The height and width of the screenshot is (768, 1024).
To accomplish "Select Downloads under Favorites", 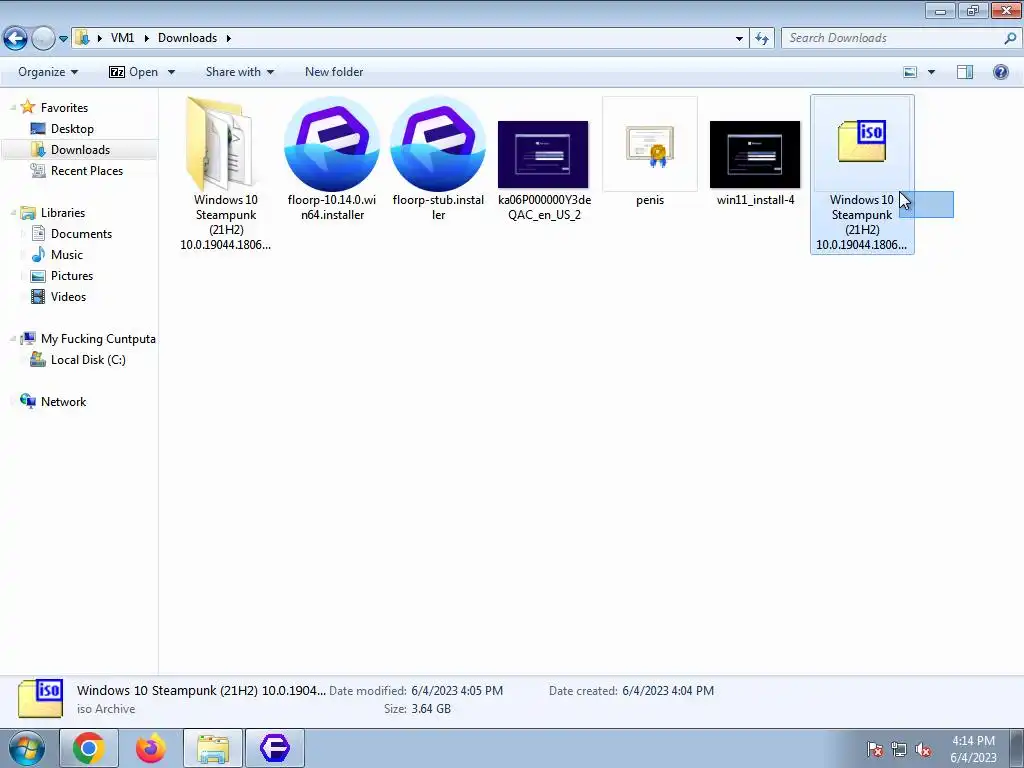I will [x=80, y=150].
